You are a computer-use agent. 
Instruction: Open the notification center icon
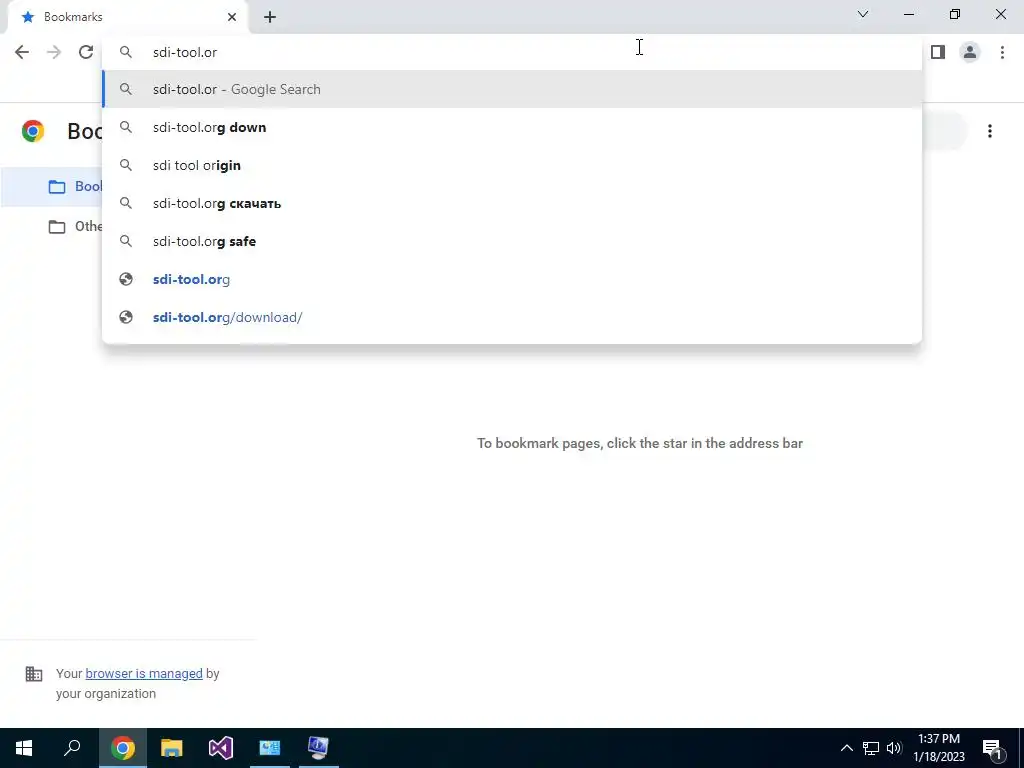(x=993, y=749)
